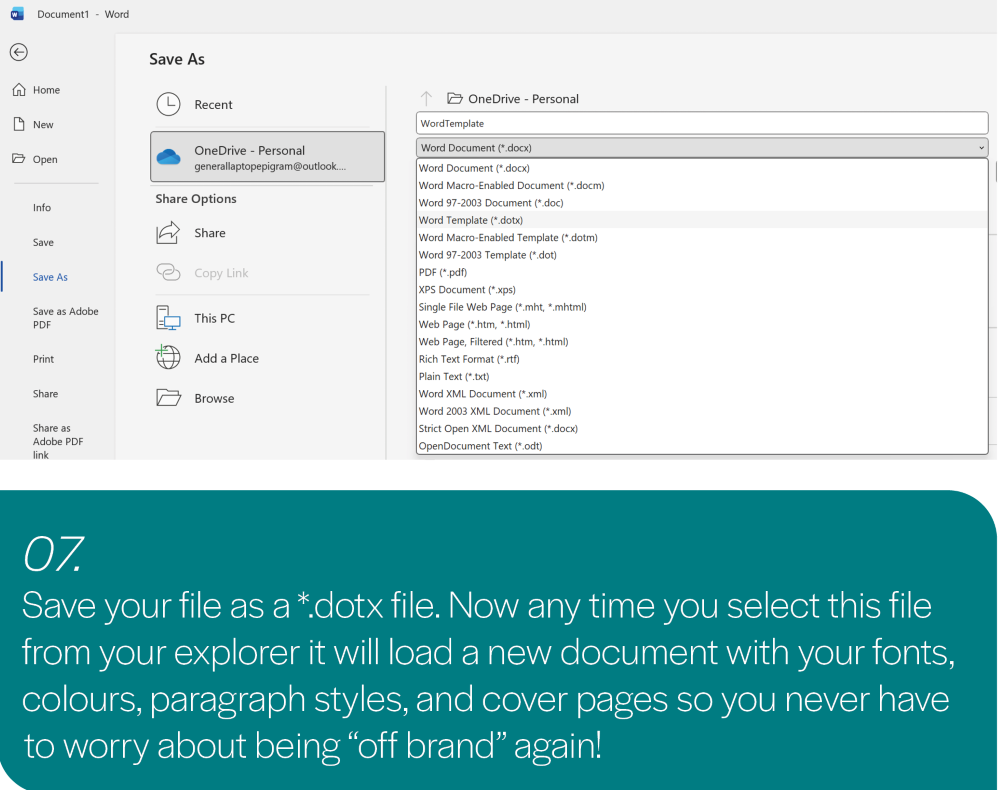1000x790 pixels.
Task: Click the Home house icon
Action: [19, 89]
